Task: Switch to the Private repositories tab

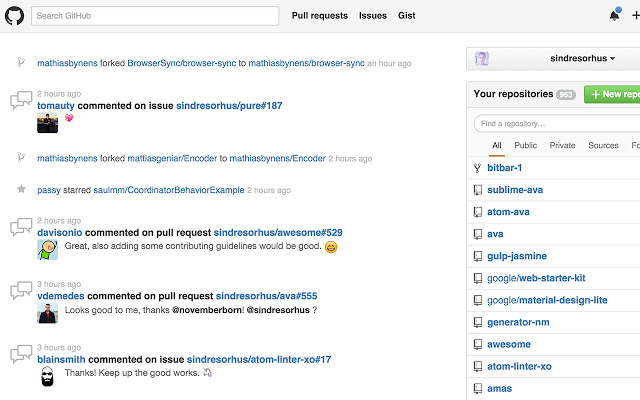Action: (562, 146)
